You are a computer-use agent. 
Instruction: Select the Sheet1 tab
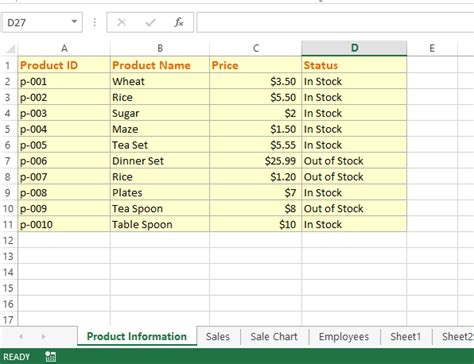[x=405, y=336]
